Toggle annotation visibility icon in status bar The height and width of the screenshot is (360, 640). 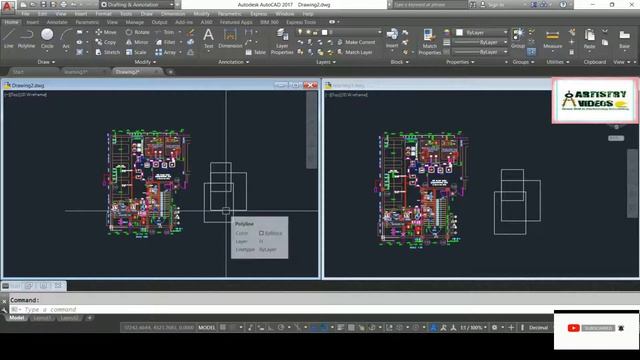[x=433, y=327]
